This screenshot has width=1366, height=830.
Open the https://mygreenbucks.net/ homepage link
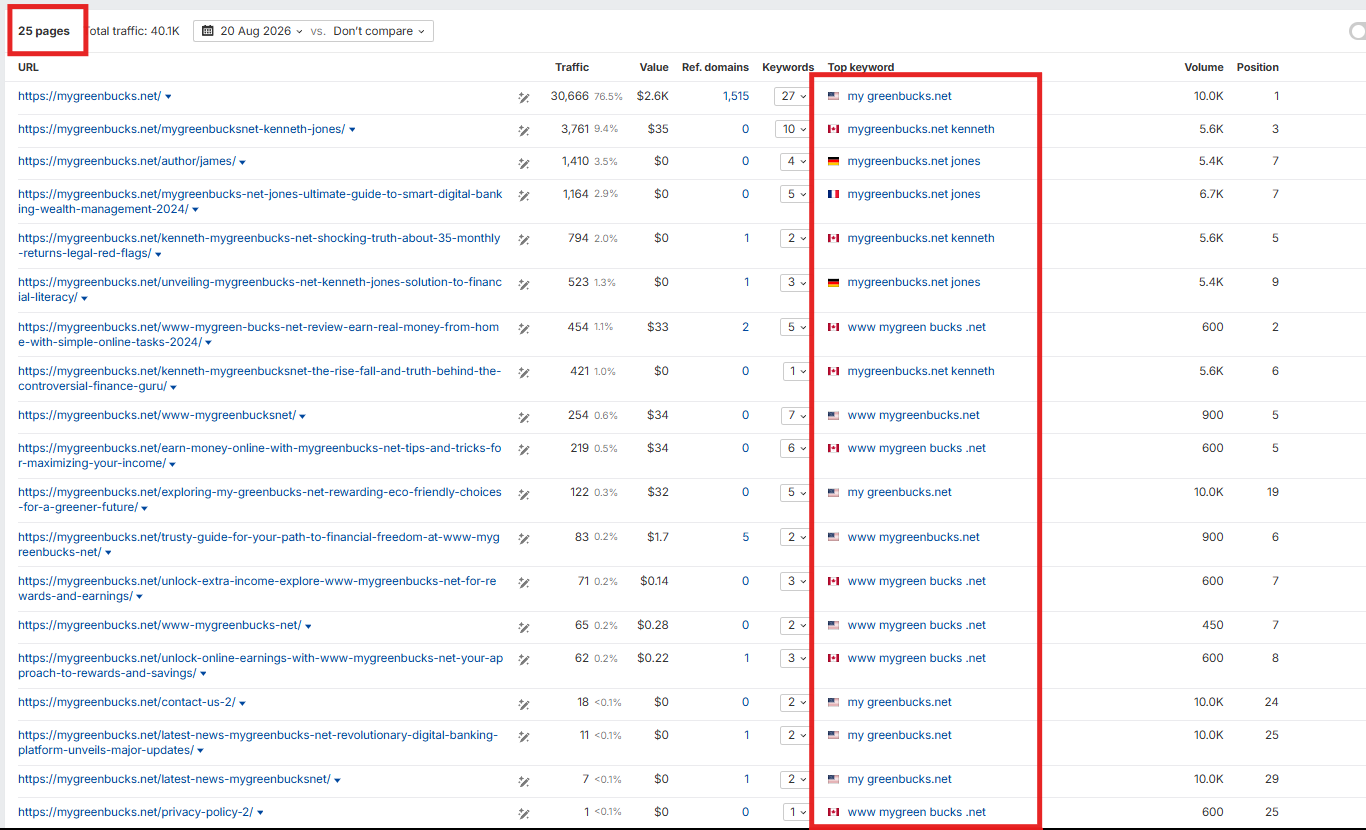(89, 96)
